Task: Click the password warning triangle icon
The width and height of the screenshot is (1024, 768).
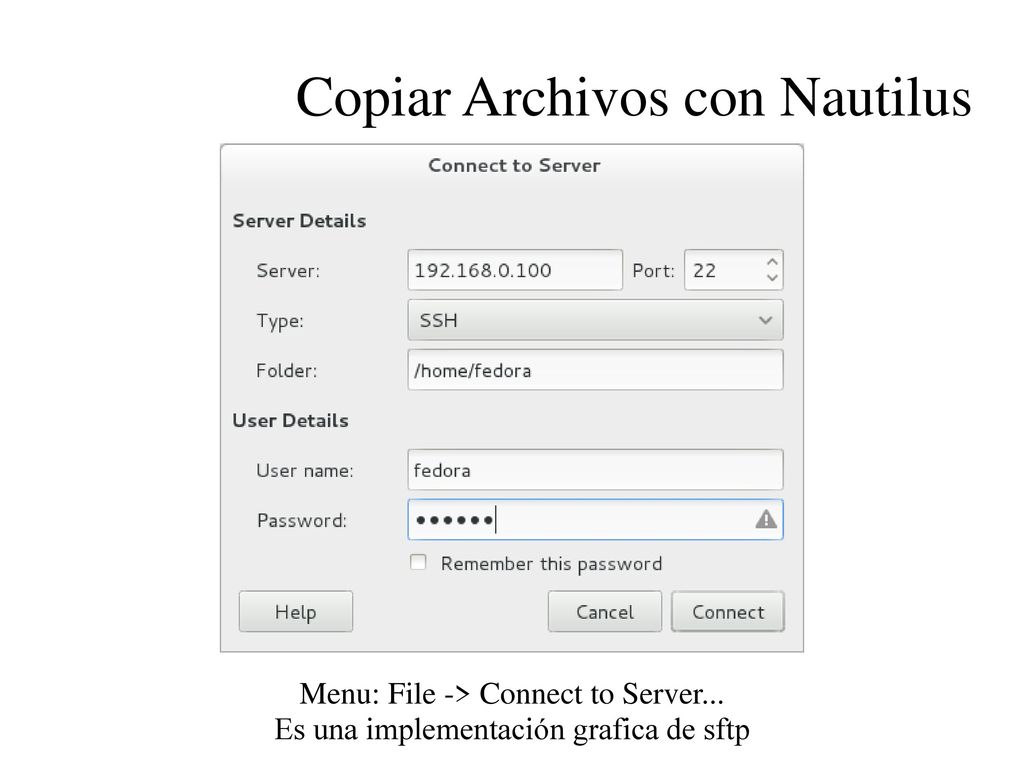Action: pos(766,520)
